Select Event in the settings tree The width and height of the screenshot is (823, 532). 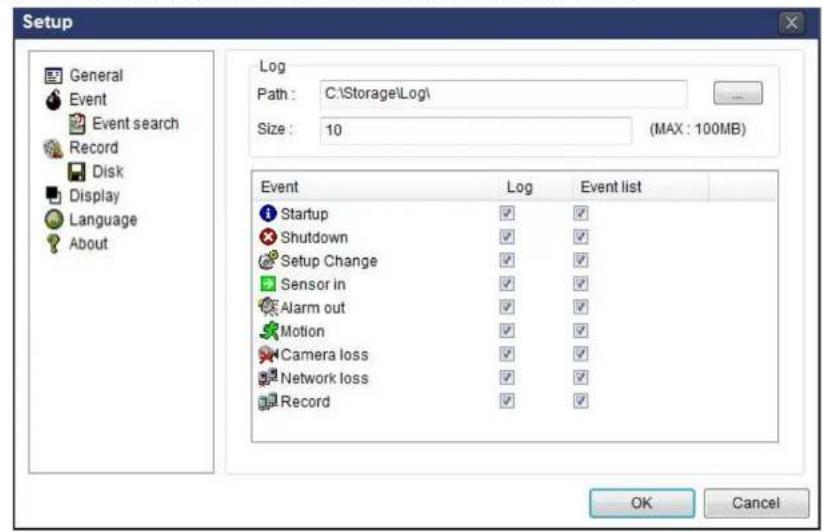pyautogui.click(x=88, y=99)
